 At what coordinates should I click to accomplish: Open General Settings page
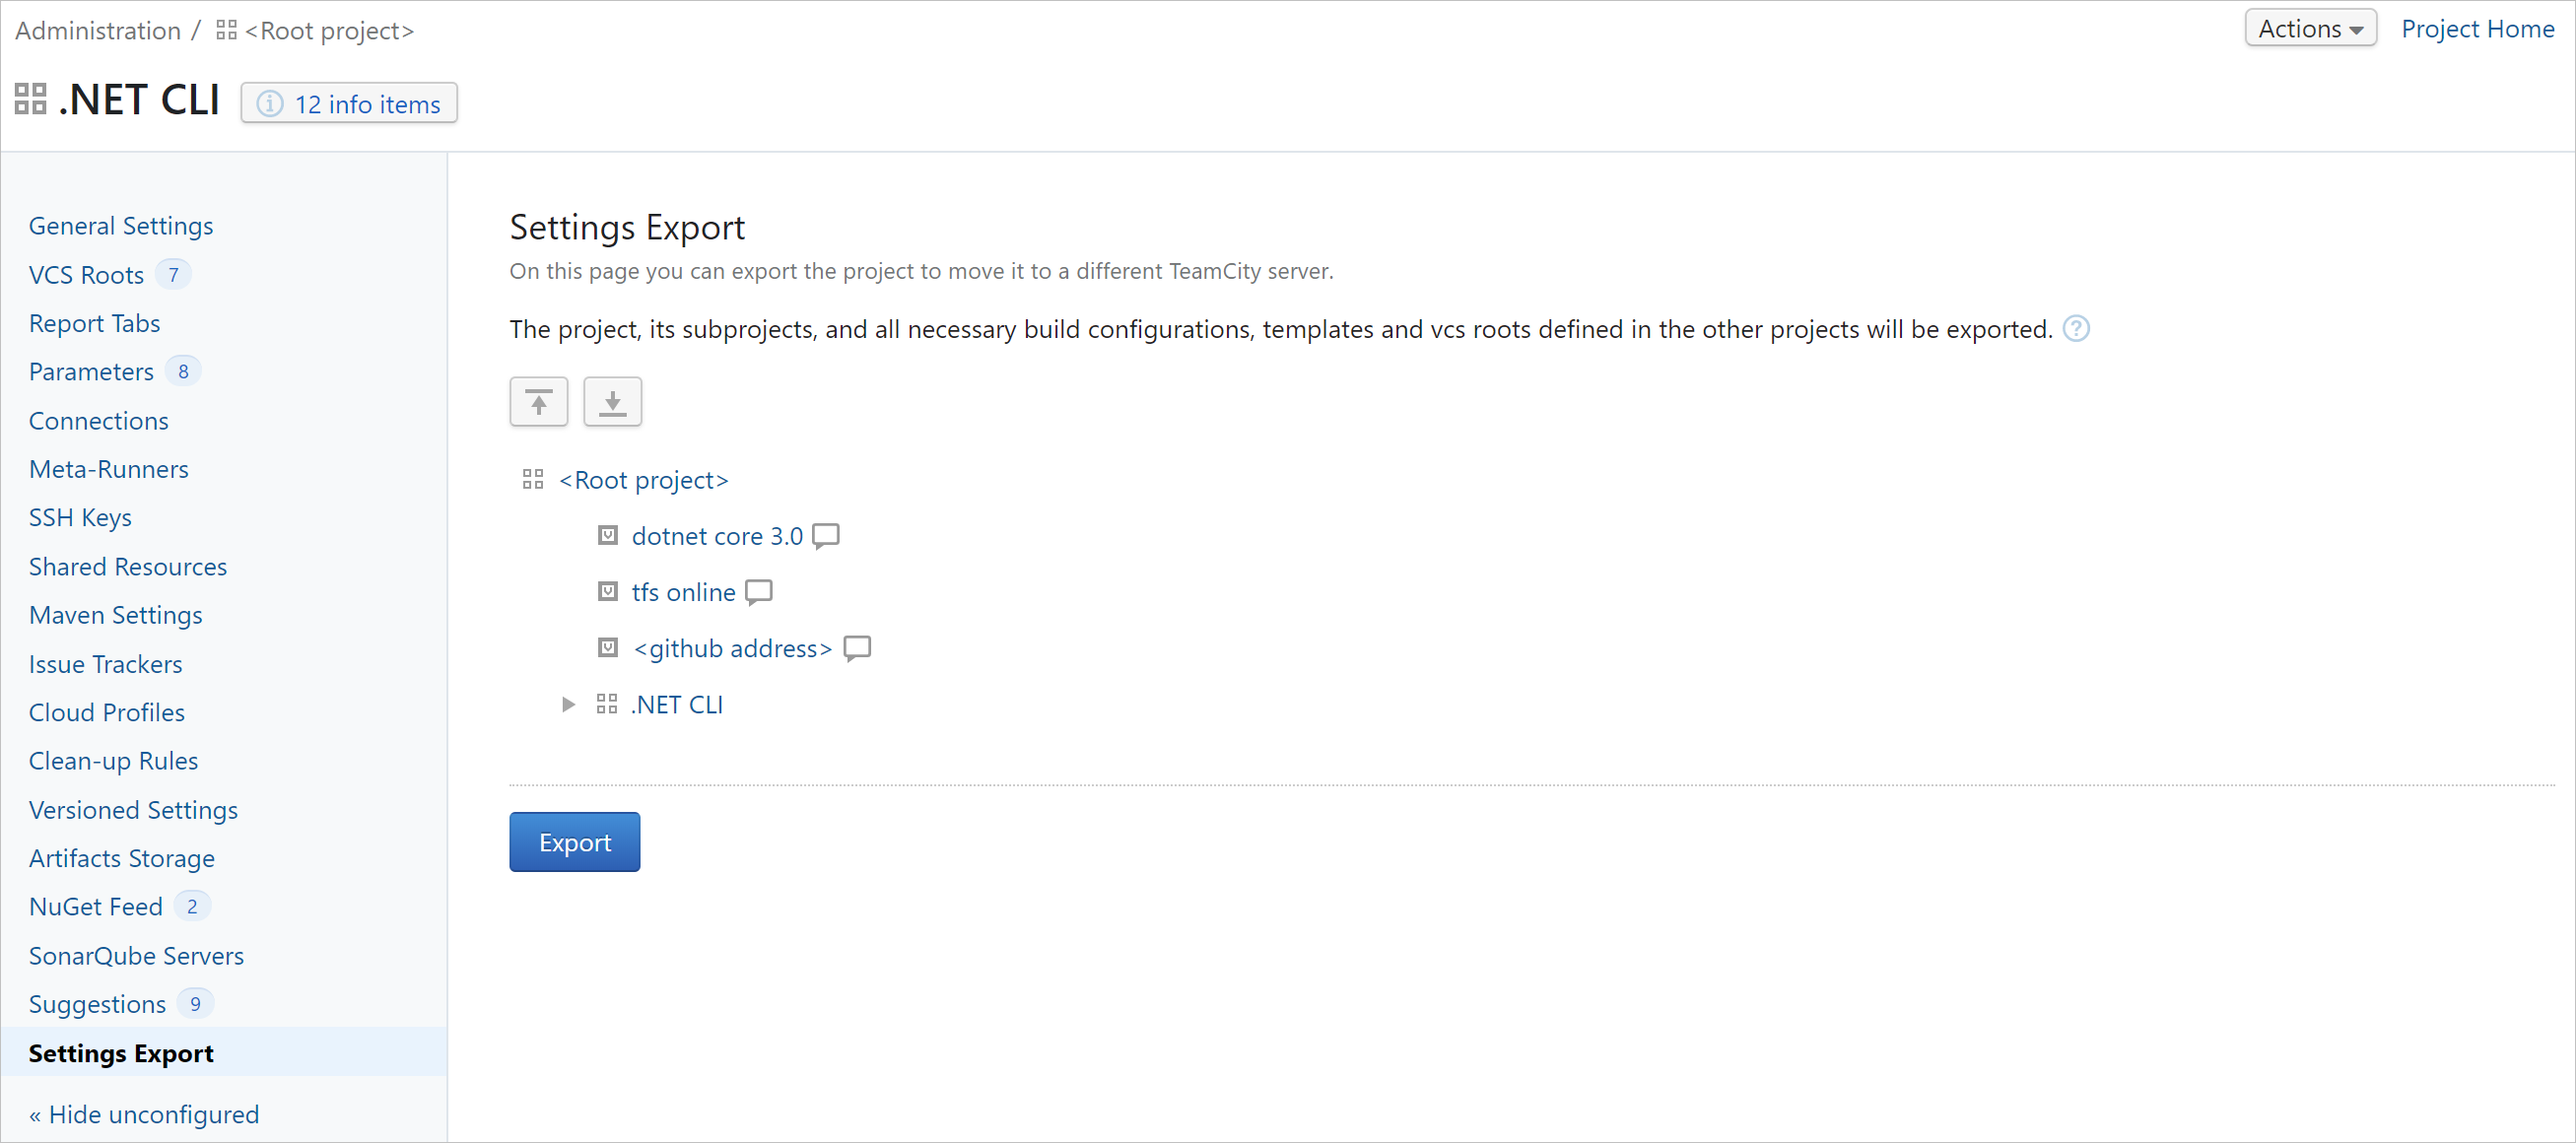(x=121, y=225)
